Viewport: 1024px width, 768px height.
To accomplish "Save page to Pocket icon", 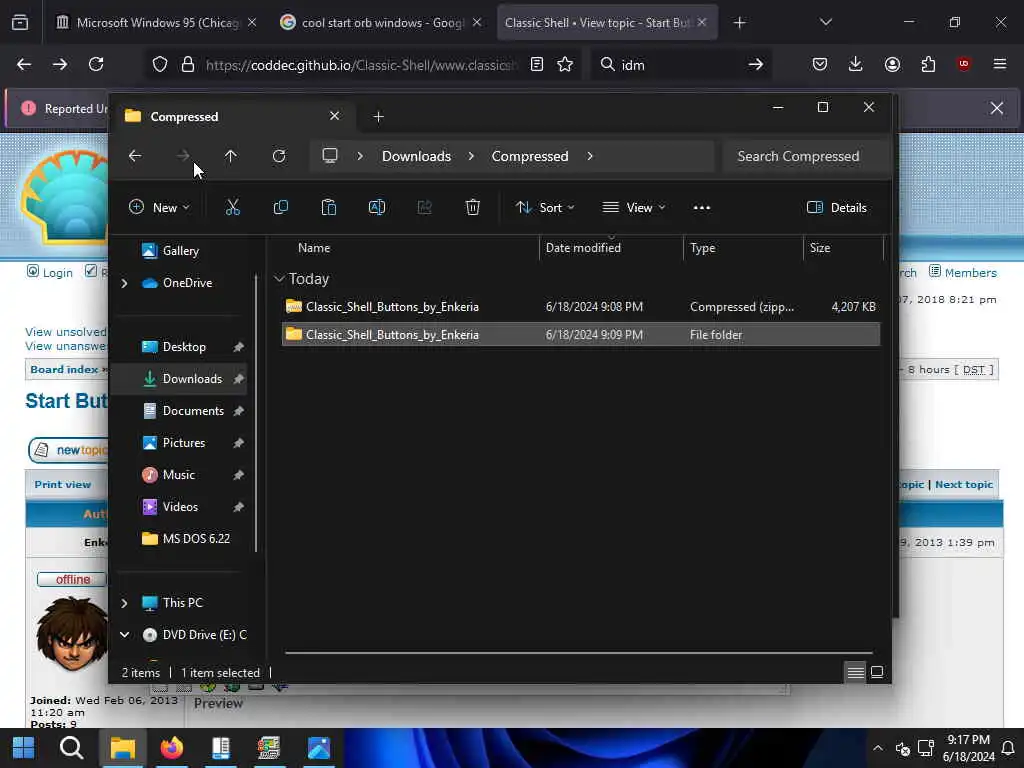I will (x=820, y=64).
